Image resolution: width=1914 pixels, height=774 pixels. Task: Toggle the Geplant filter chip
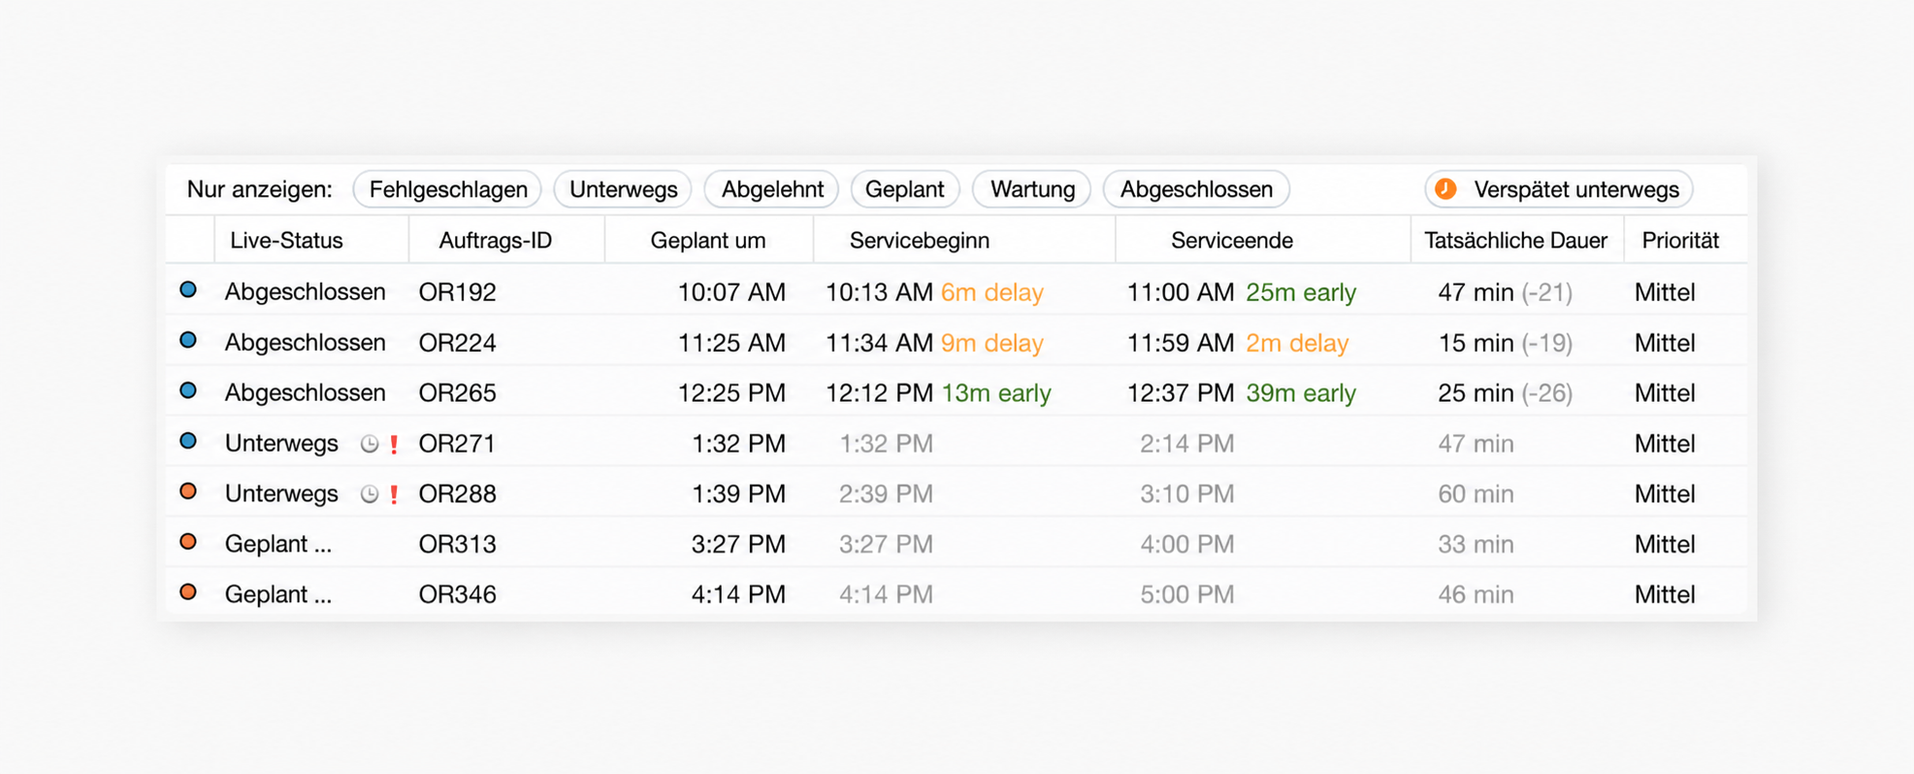point(905,189)
